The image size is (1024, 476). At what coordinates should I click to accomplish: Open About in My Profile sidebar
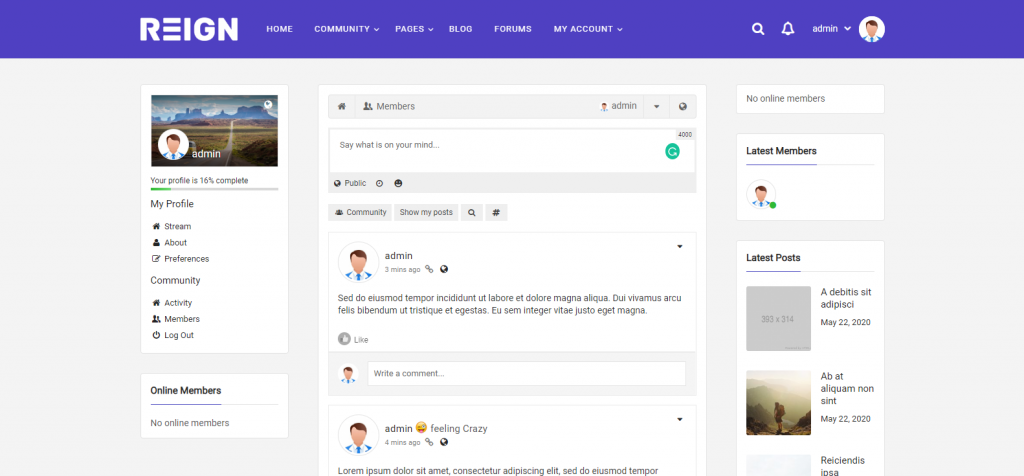point(170,243)
